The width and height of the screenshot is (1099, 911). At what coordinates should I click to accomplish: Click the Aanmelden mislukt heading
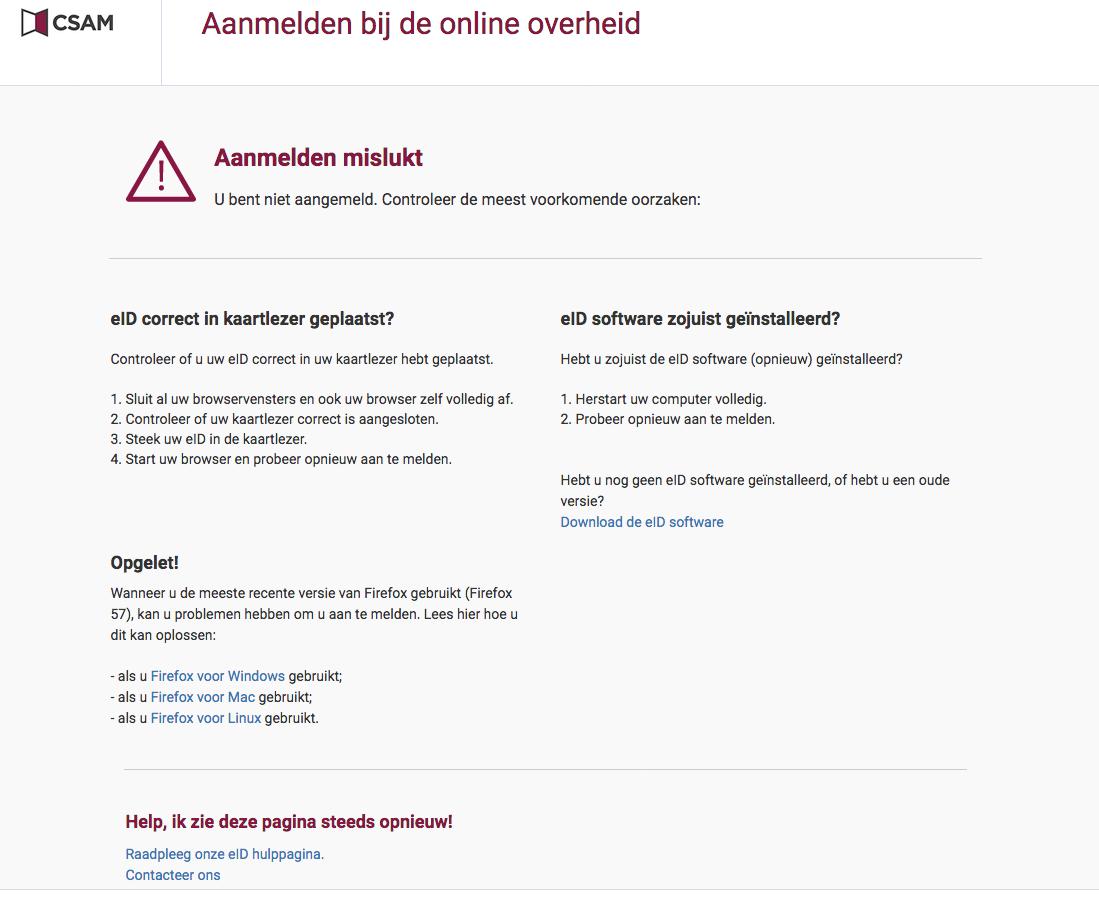tap(318, 158)
